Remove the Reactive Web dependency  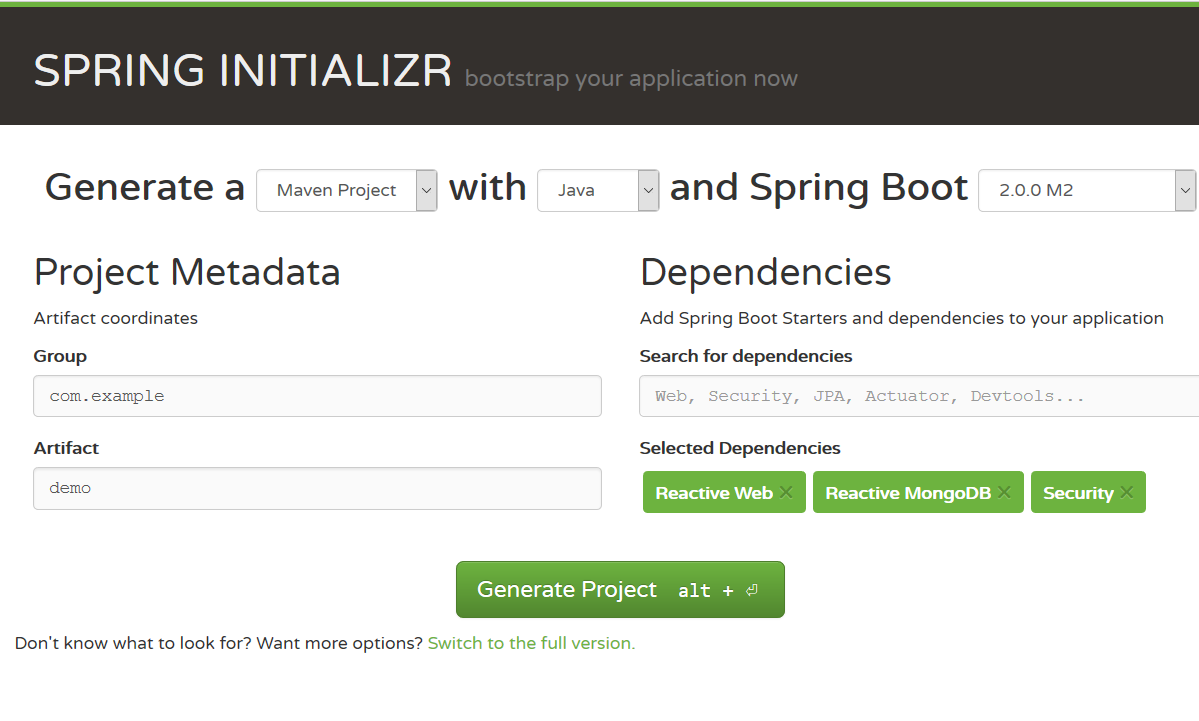[x=786, y=491]
